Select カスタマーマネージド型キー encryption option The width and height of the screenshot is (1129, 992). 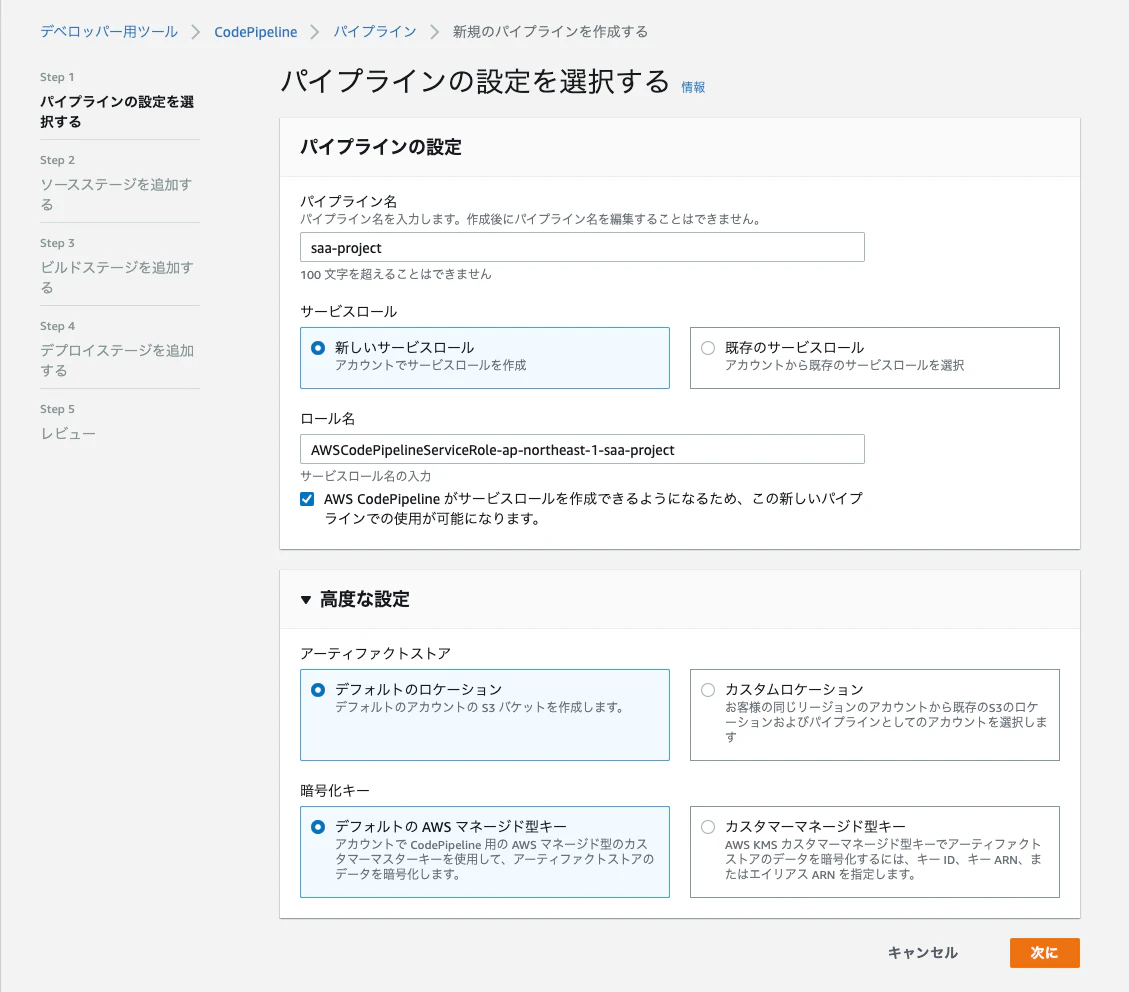tap(874, 852)
